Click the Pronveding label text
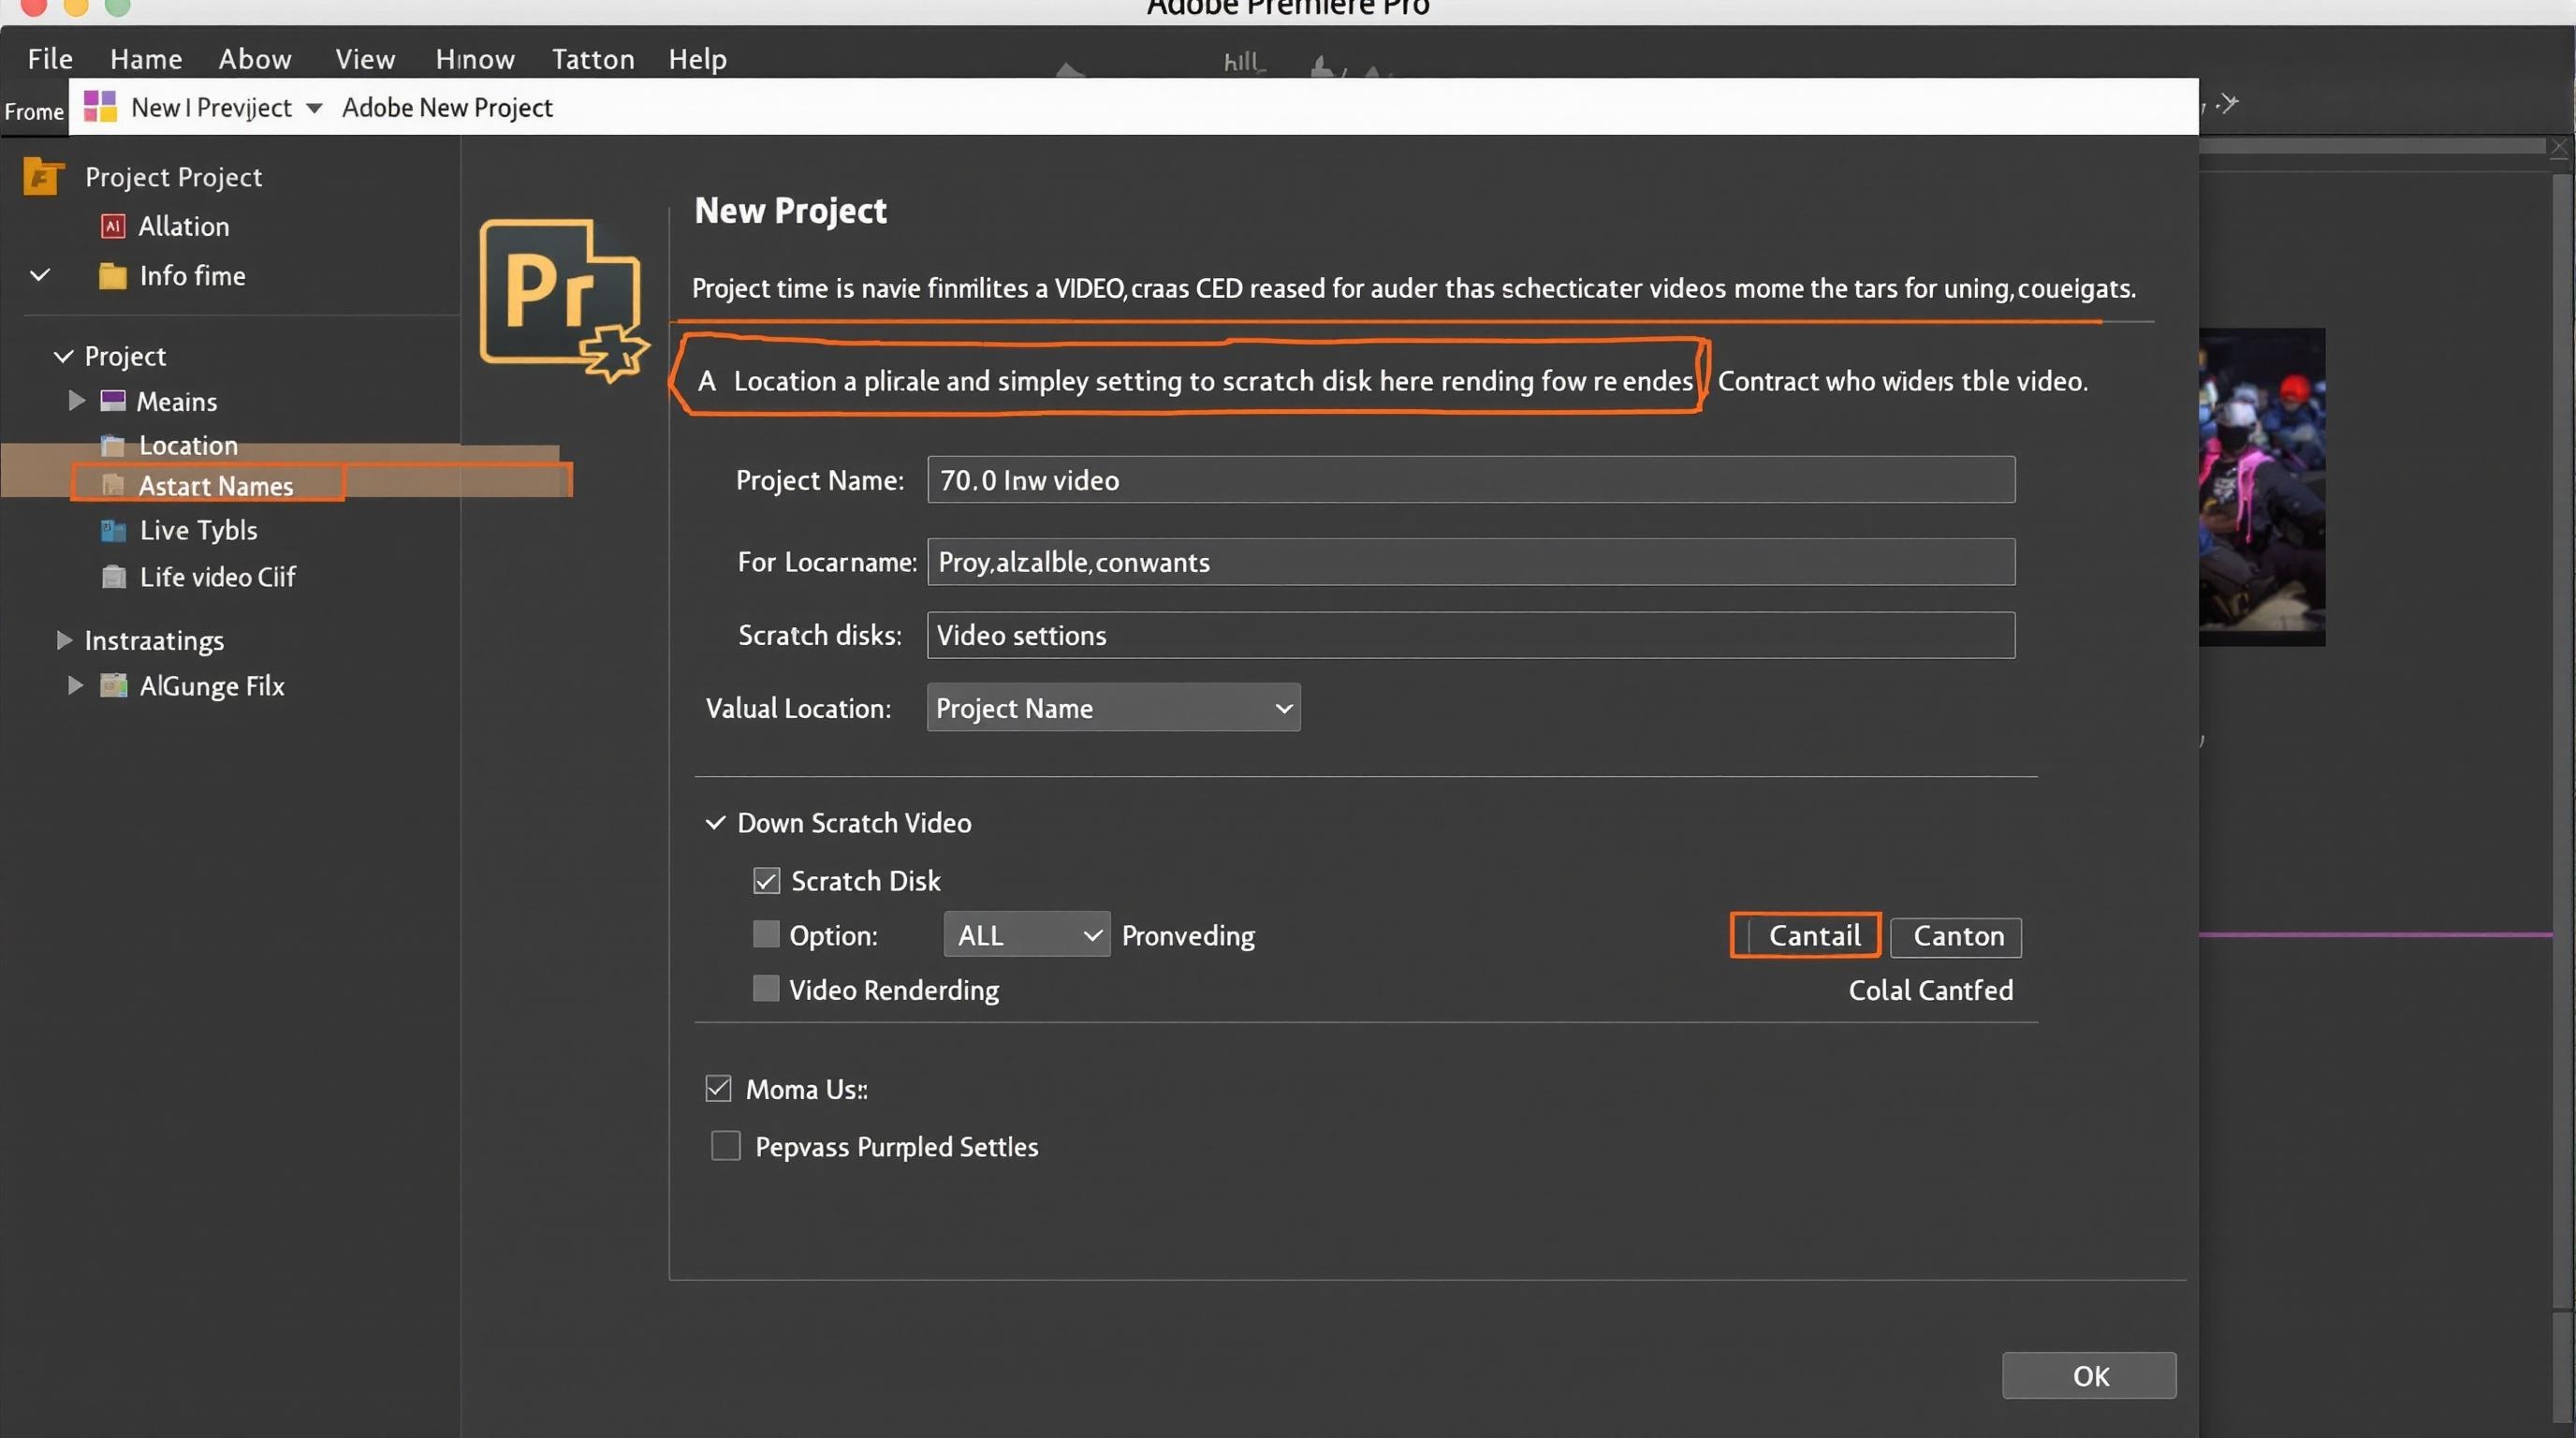The image size is (2576, 1438). point(1188,935)
